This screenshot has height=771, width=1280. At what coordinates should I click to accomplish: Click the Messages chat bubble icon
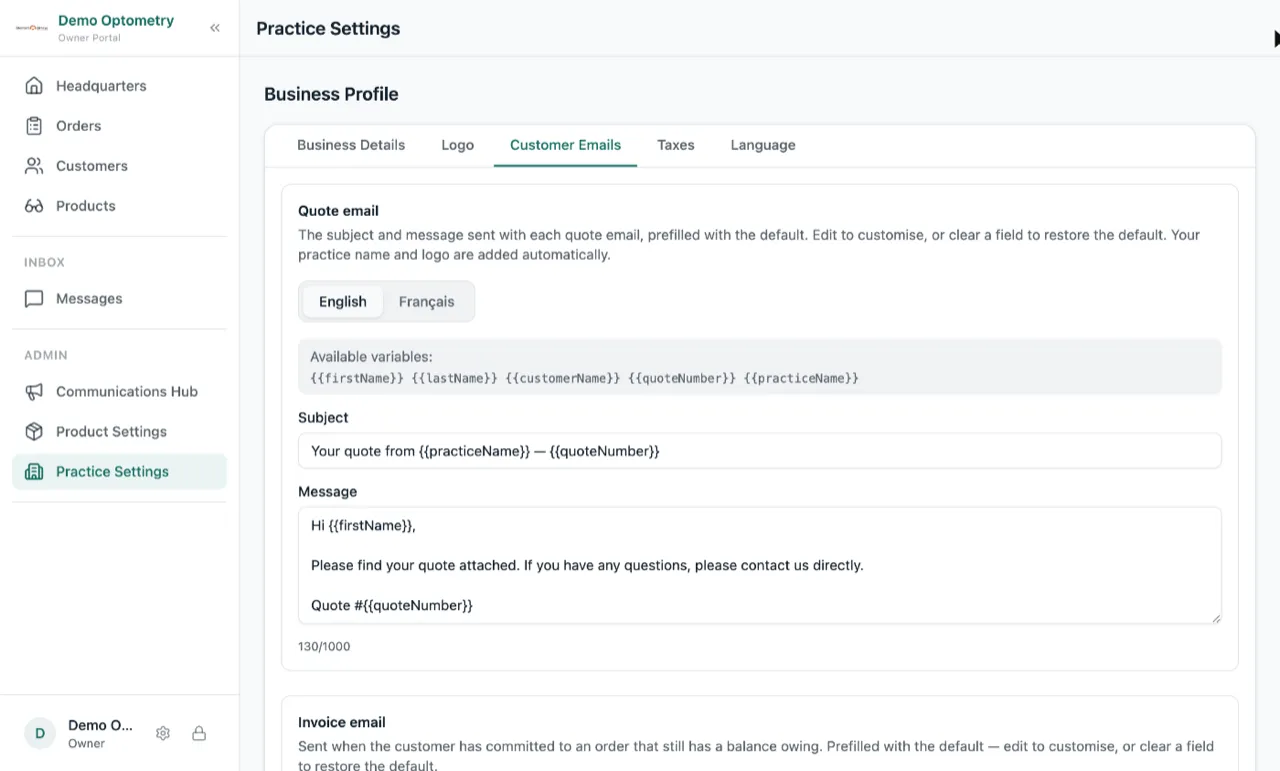pos(34,299)
